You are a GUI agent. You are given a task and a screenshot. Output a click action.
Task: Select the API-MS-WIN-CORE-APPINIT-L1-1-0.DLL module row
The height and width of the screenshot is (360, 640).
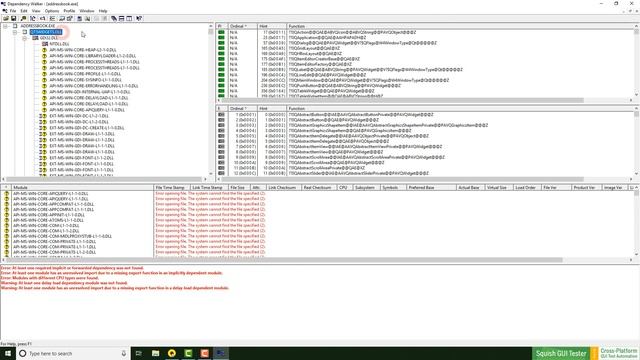click(49, 215)
